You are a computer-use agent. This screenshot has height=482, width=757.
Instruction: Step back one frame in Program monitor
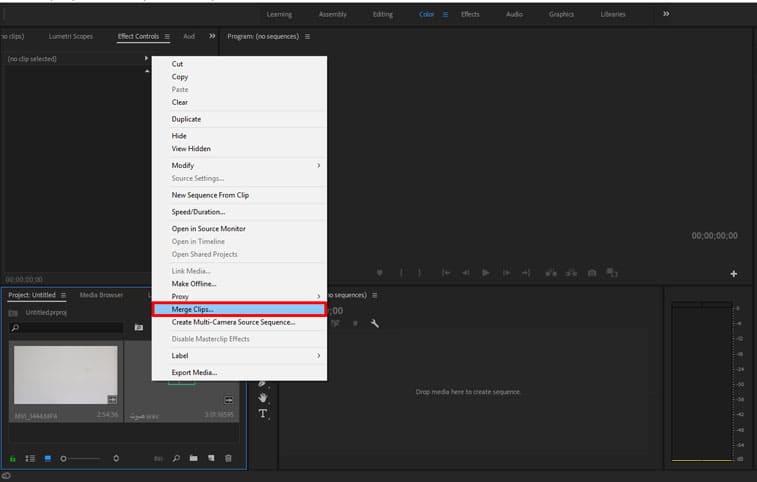point(465,273)
